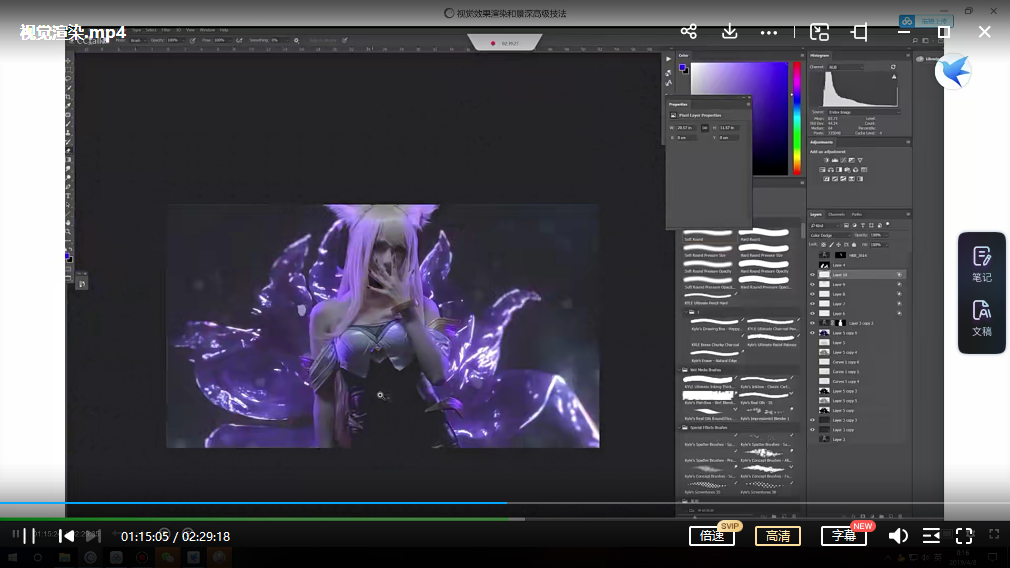Image resolution: width=1010 pixels, height=568 pixels.
Task: Click the histogram cached data warning triangle
Action: 894,77
